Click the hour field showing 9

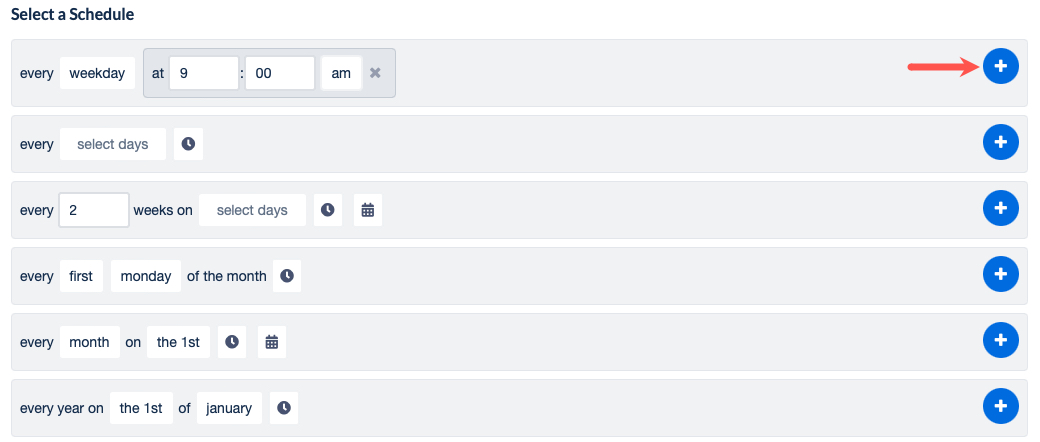204,73
